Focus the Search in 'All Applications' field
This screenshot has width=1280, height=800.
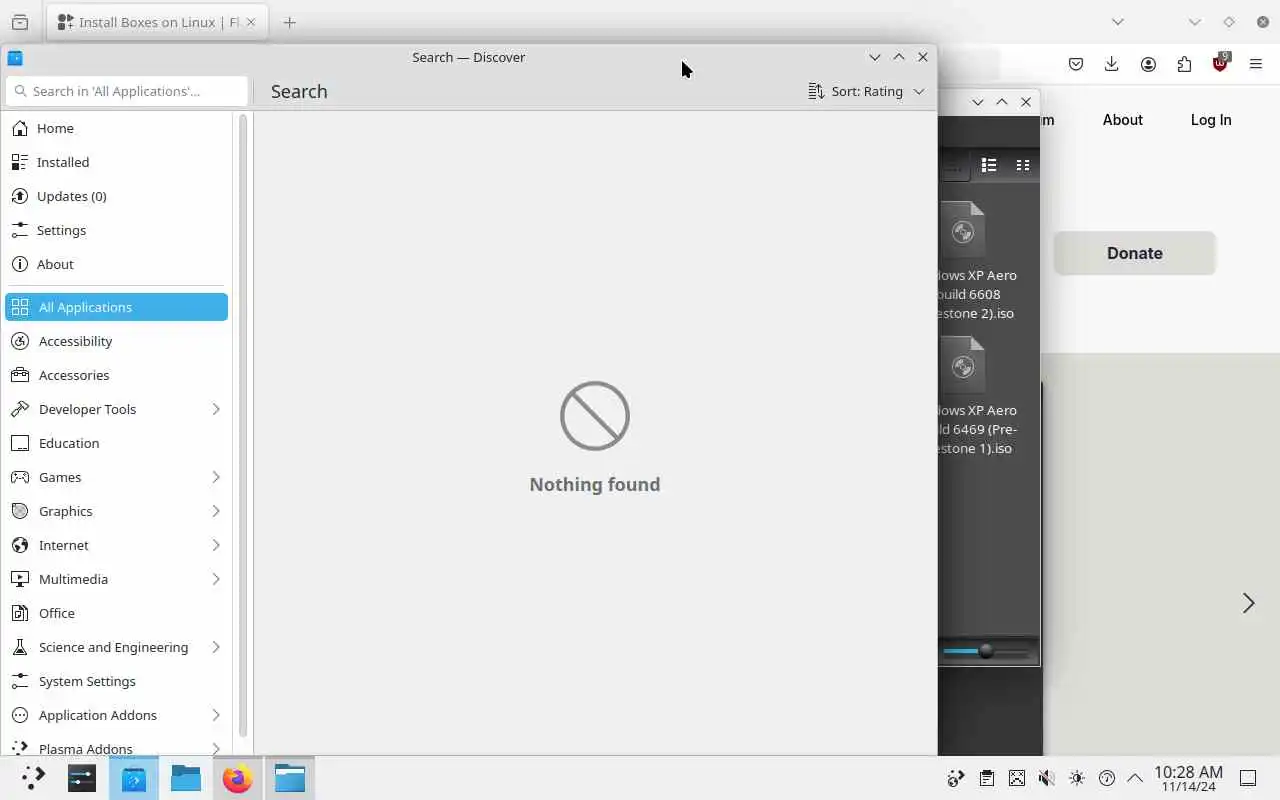tap(126, 91)
